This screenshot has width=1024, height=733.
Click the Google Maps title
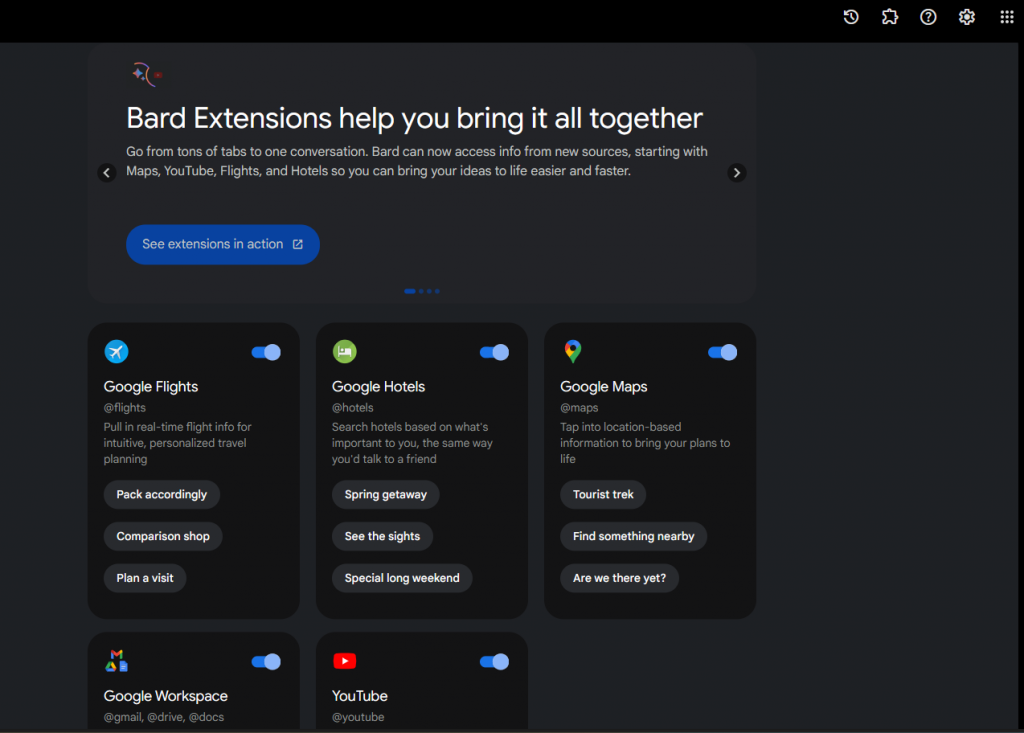[x=603, y=387]
